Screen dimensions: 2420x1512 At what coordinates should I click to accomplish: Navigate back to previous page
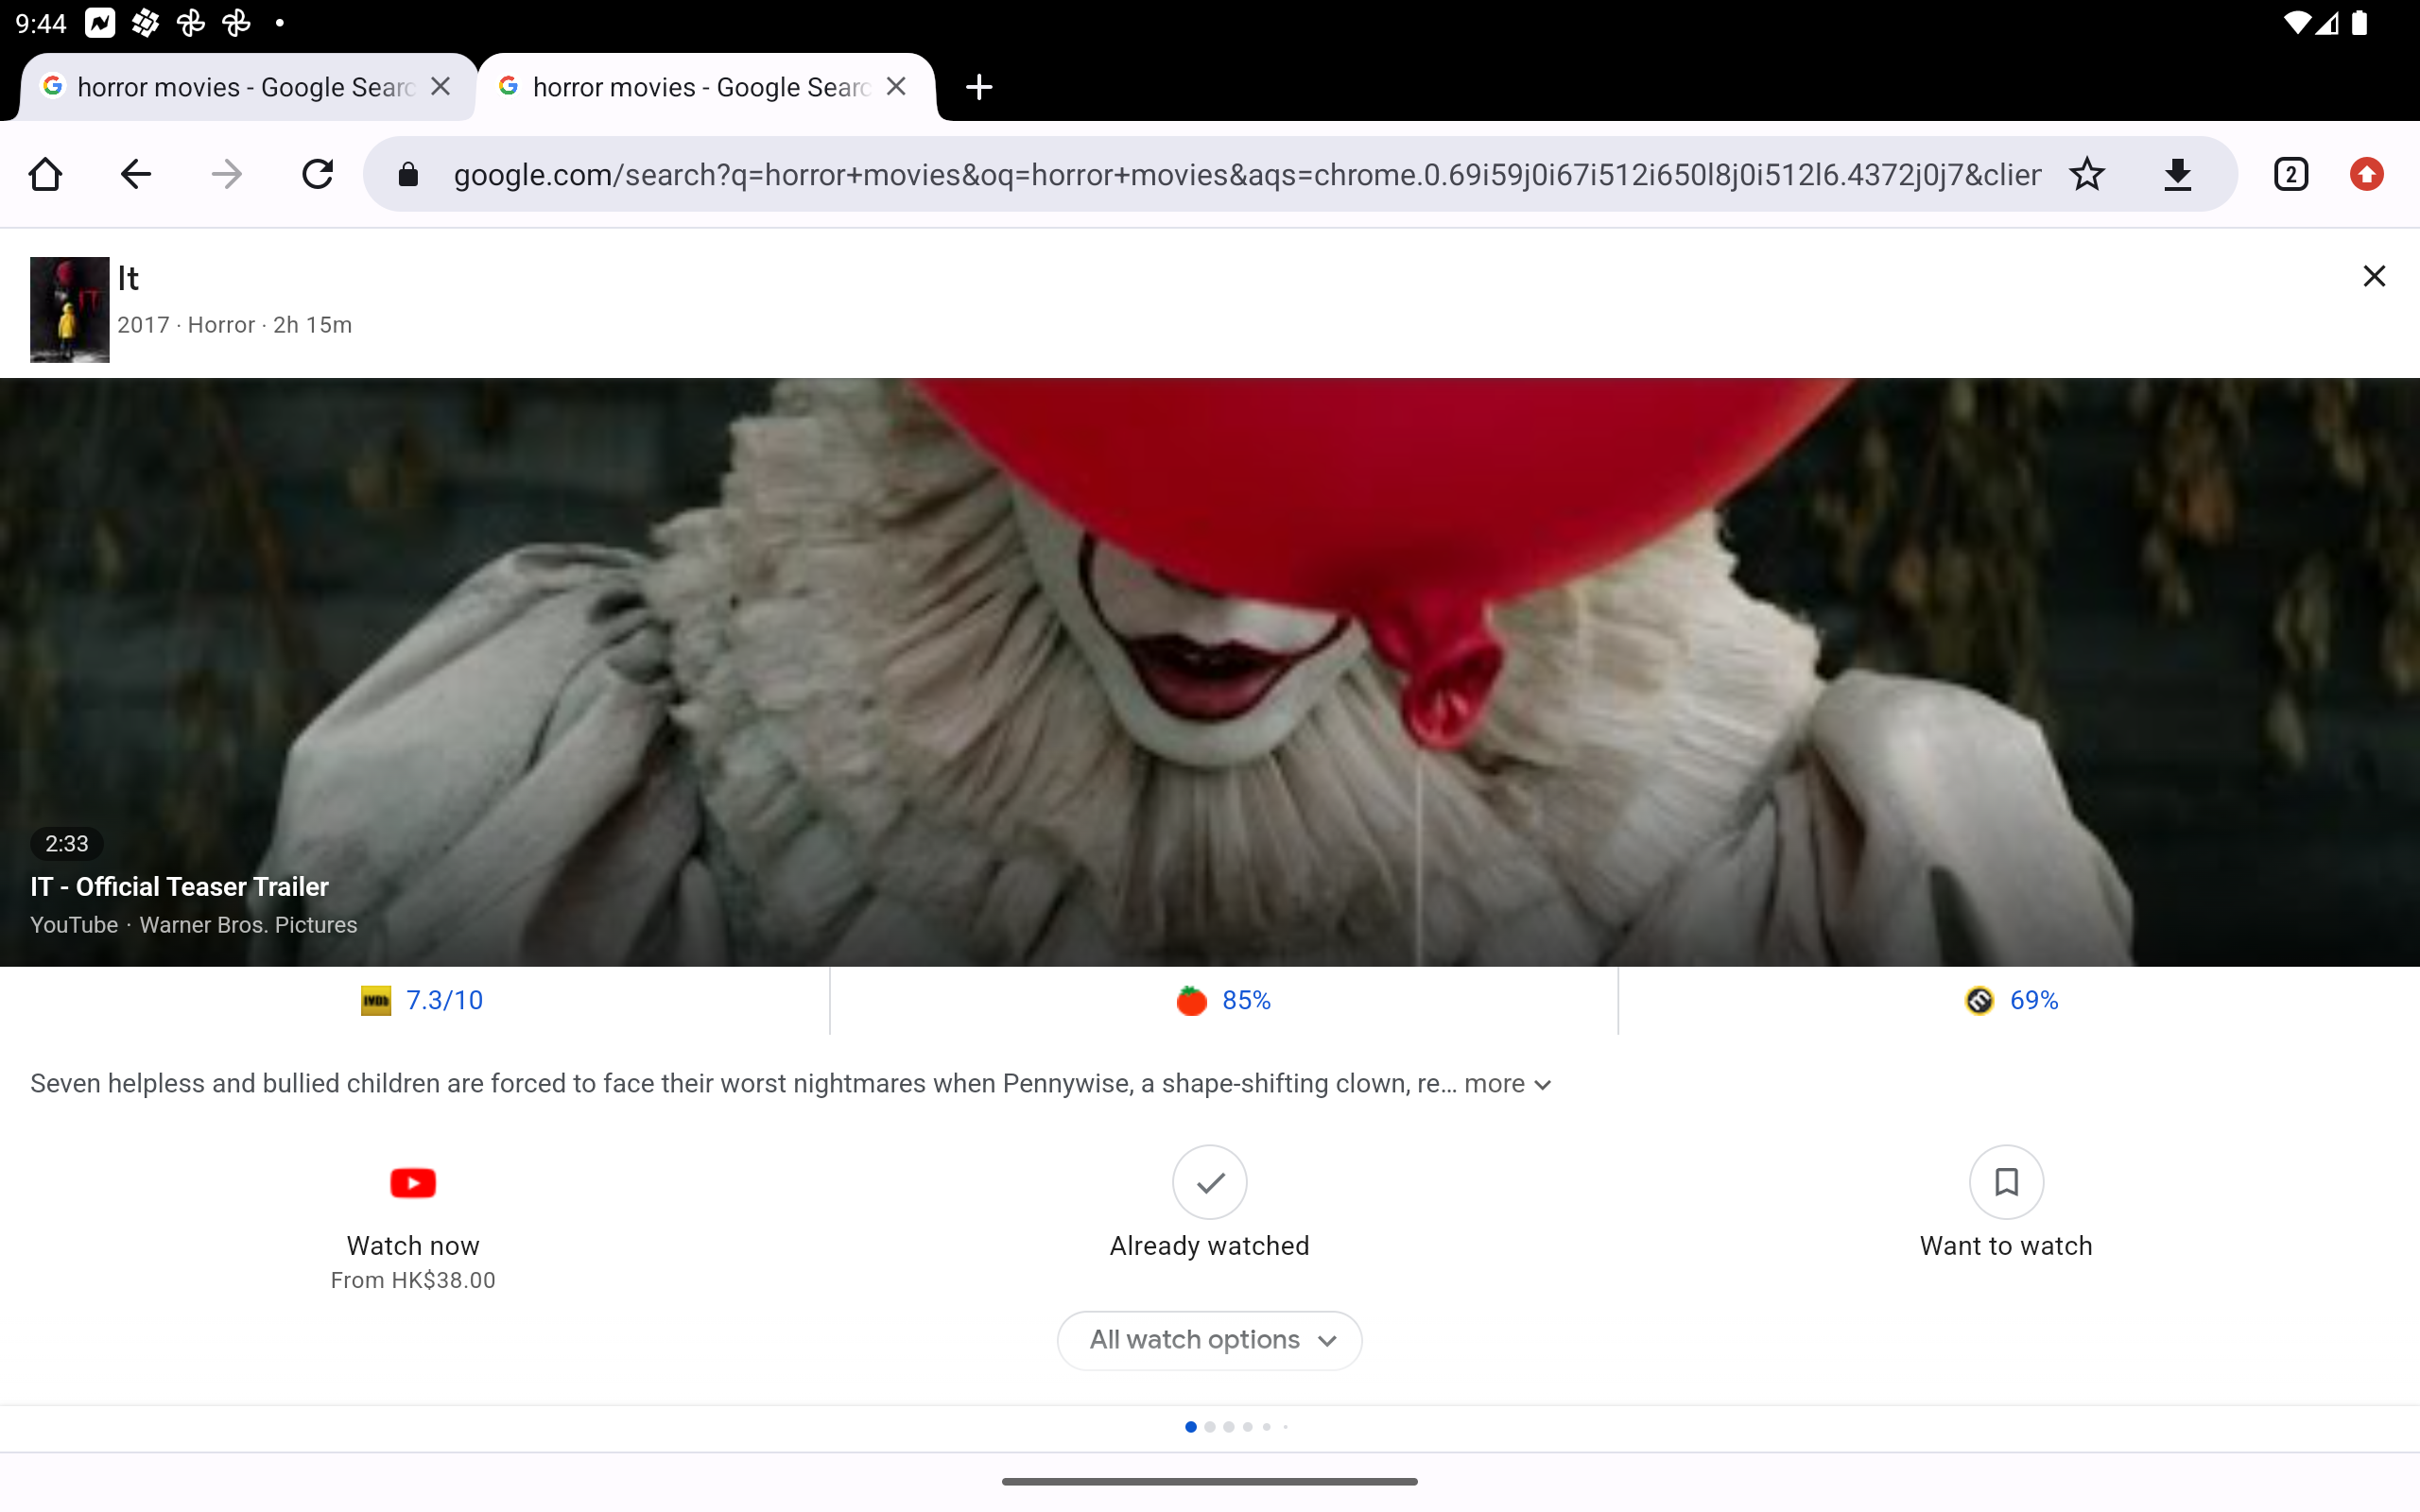click(x=136, y=174)
